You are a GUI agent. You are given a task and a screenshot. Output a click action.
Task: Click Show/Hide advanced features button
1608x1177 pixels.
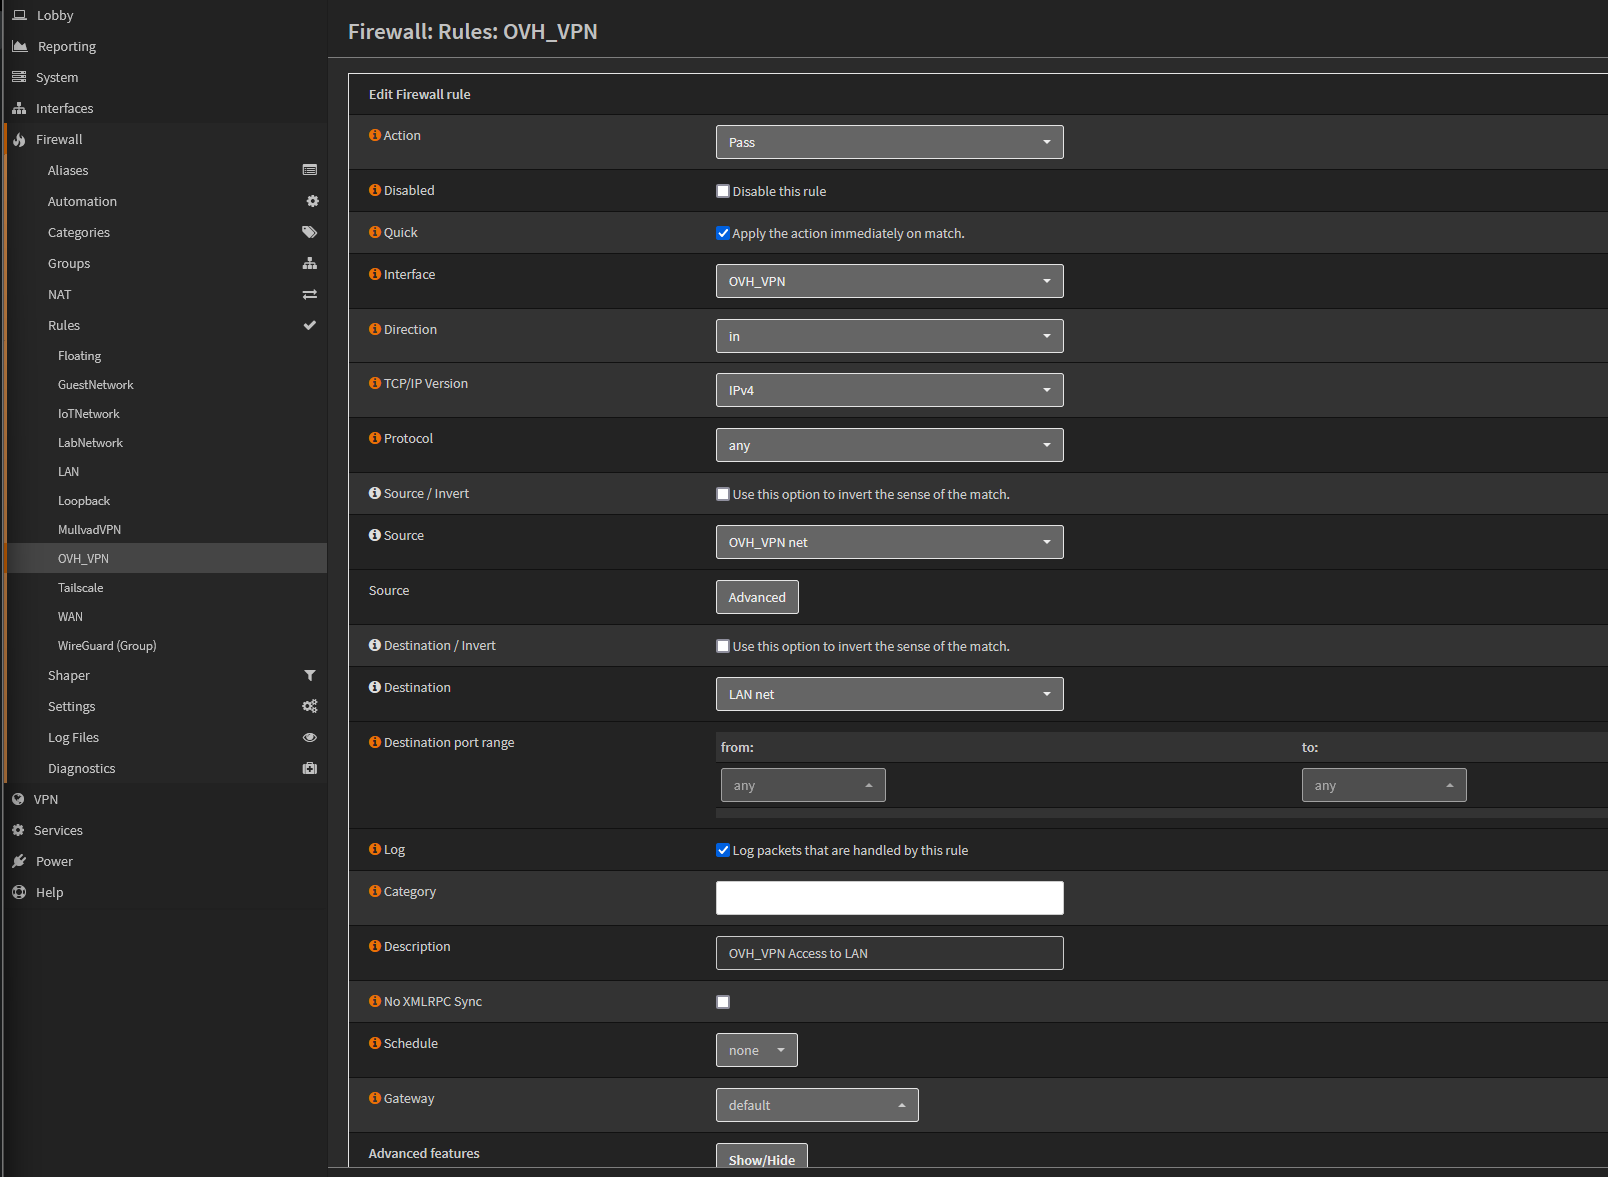coord(761,1157)
